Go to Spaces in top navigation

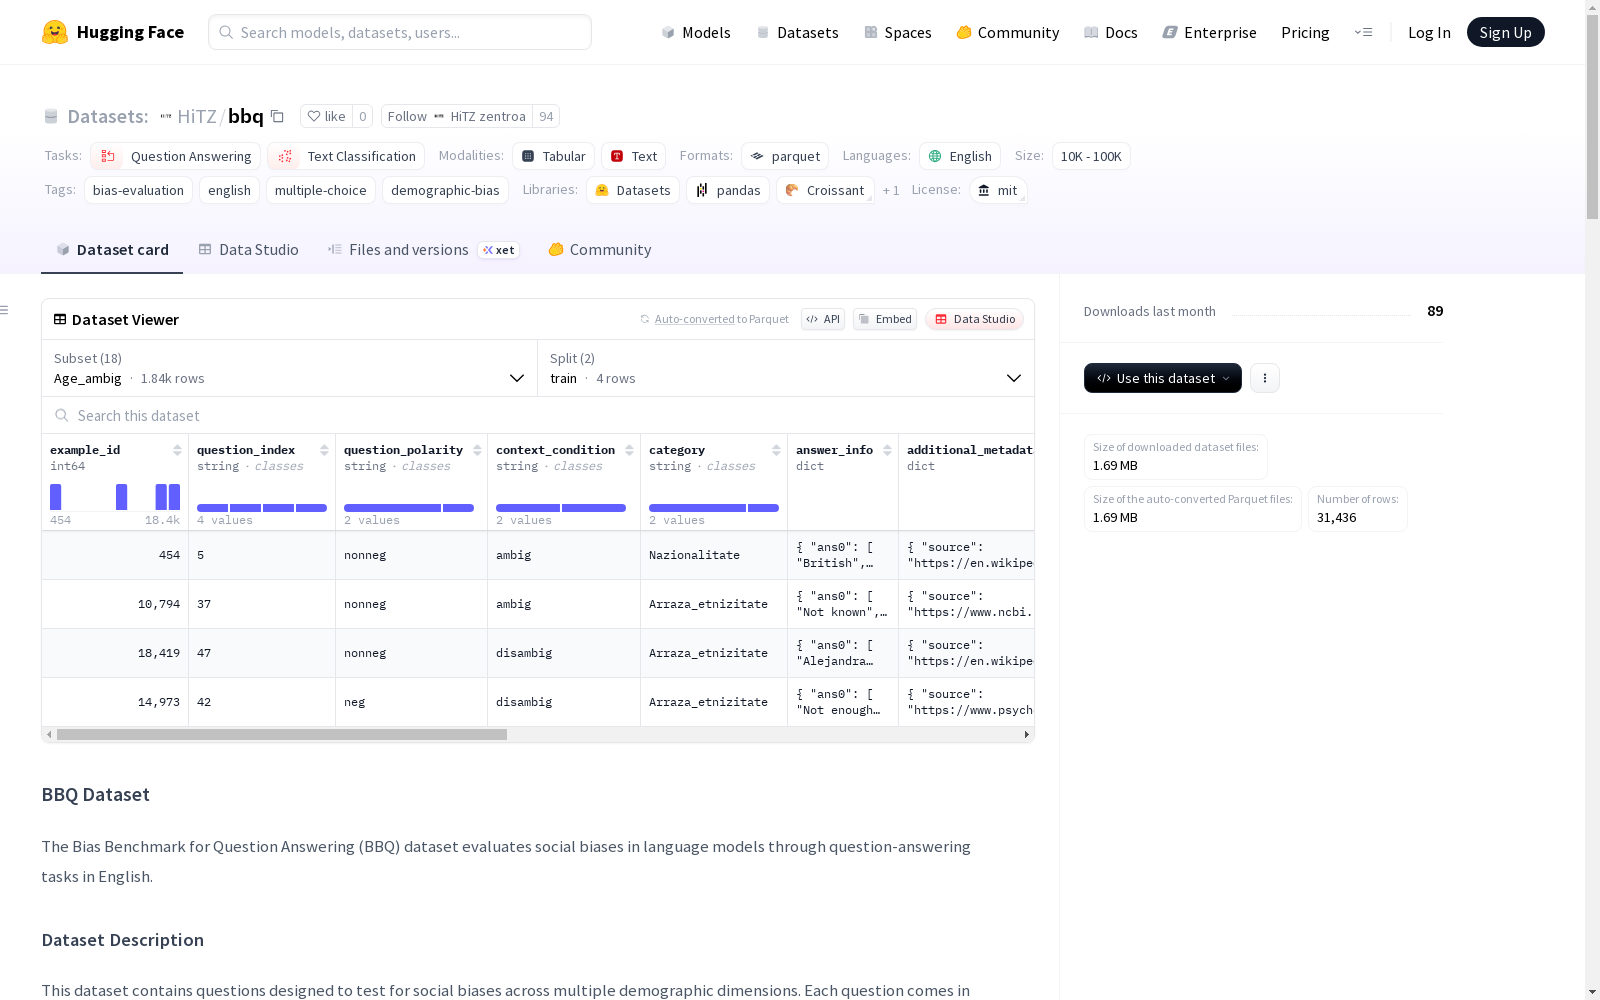[898, 32]
